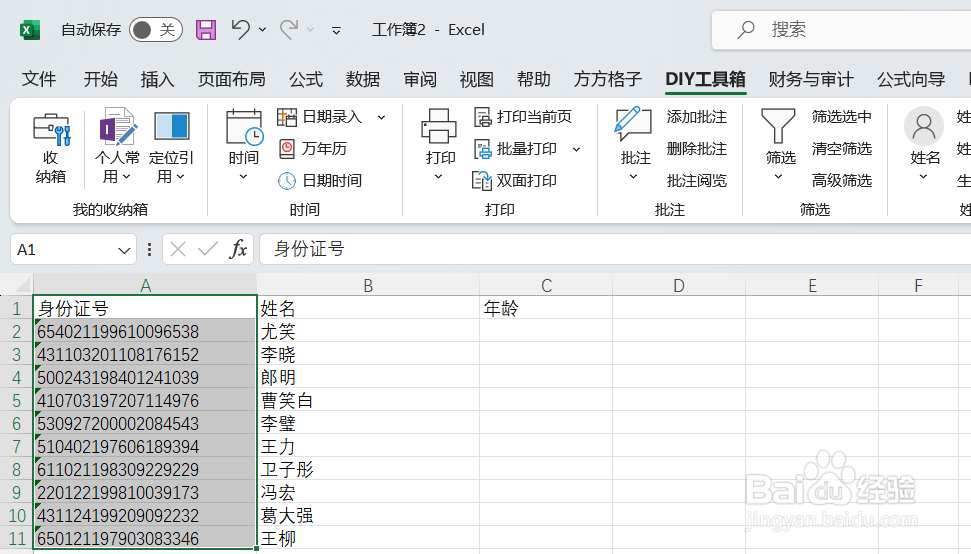Switch to the 方方格子 tab
The width and height of the screenshot is (971, 554).
click(x=607, y=79)
